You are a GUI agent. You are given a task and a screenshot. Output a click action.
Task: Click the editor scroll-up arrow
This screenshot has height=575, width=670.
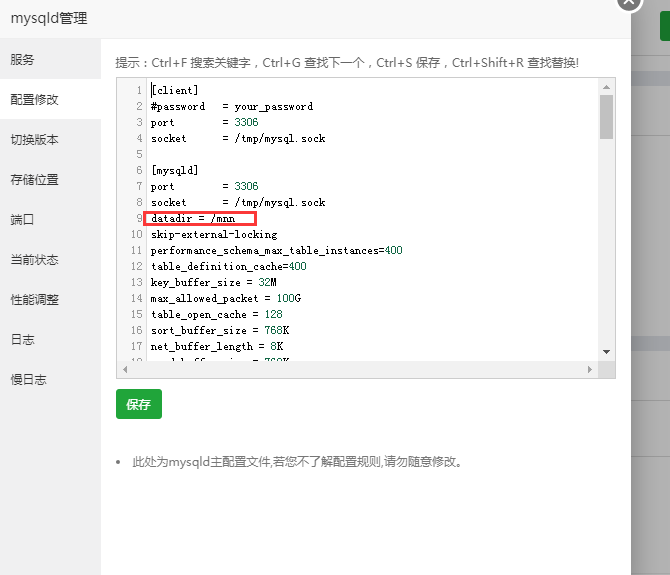coord(606,87)
